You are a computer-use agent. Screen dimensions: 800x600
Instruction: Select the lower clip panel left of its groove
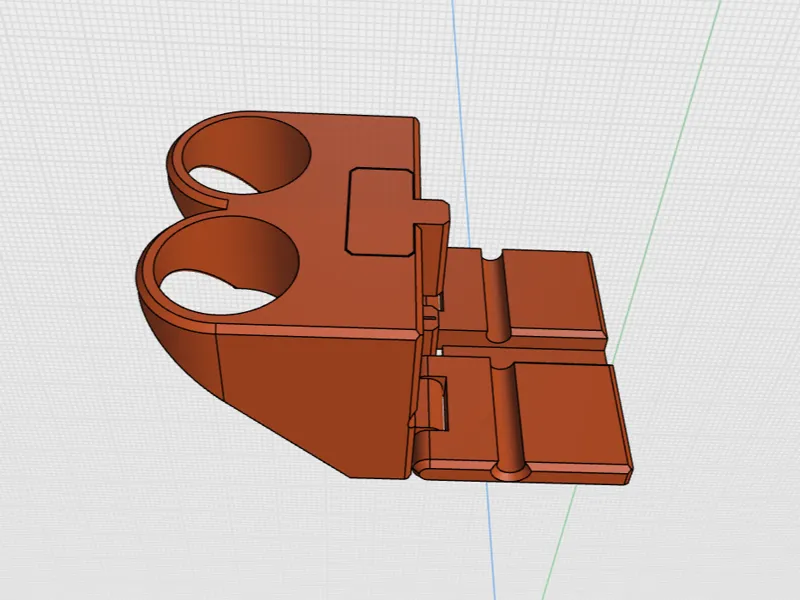pos(462,411)
